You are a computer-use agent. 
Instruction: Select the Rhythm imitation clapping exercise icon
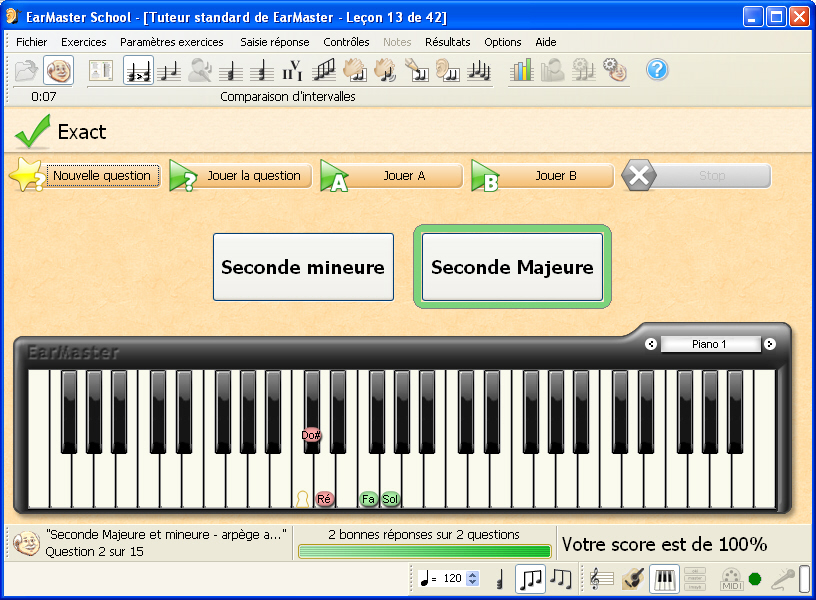[386, 70]
